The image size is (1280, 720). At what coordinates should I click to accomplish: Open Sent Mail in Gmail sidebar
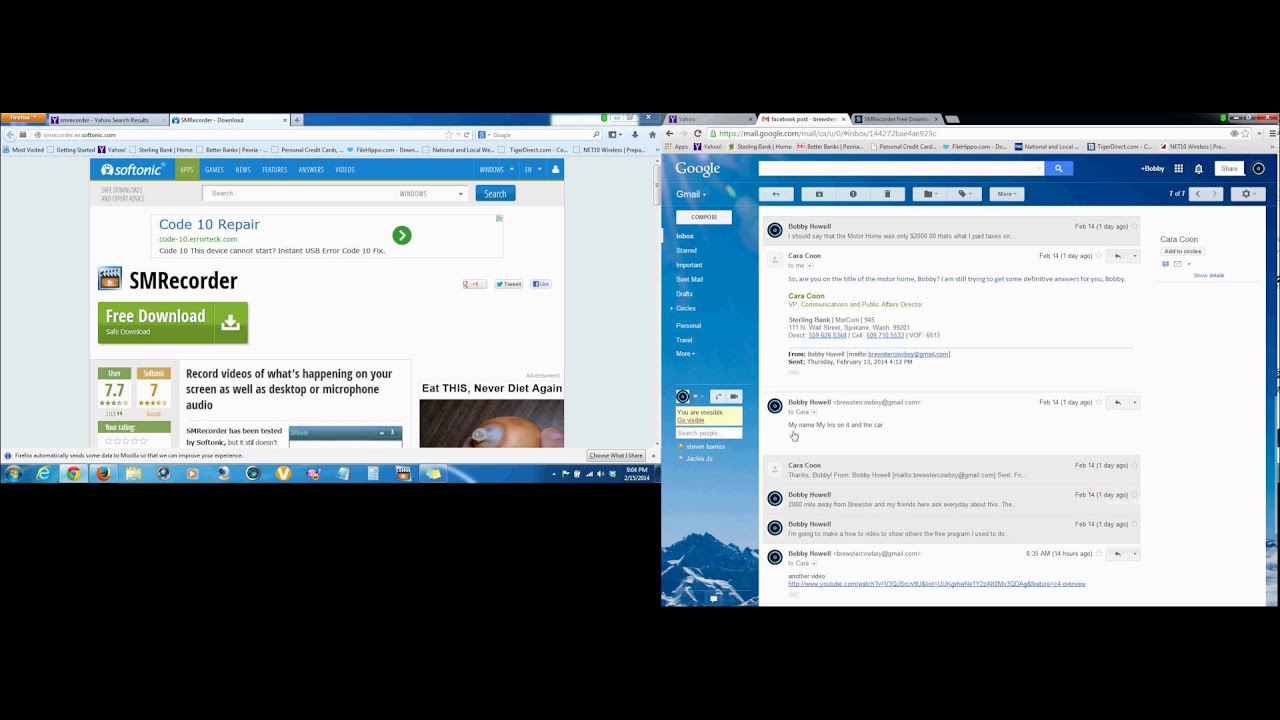[689, 280]
